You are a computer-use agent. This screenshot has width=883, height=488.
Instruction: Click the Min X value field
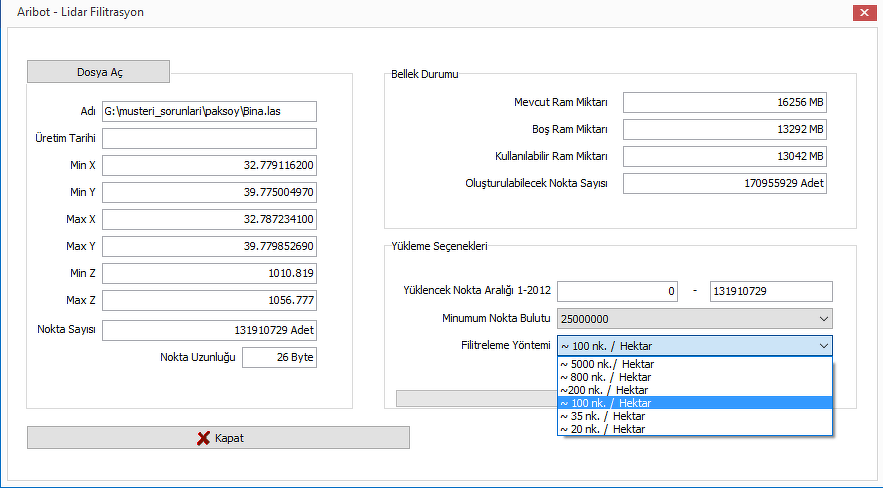click(209, 165)
